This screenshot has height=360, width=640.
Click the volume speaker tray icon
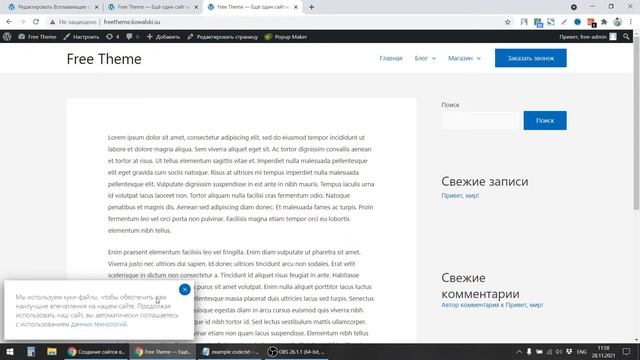(x=559, y=351)
